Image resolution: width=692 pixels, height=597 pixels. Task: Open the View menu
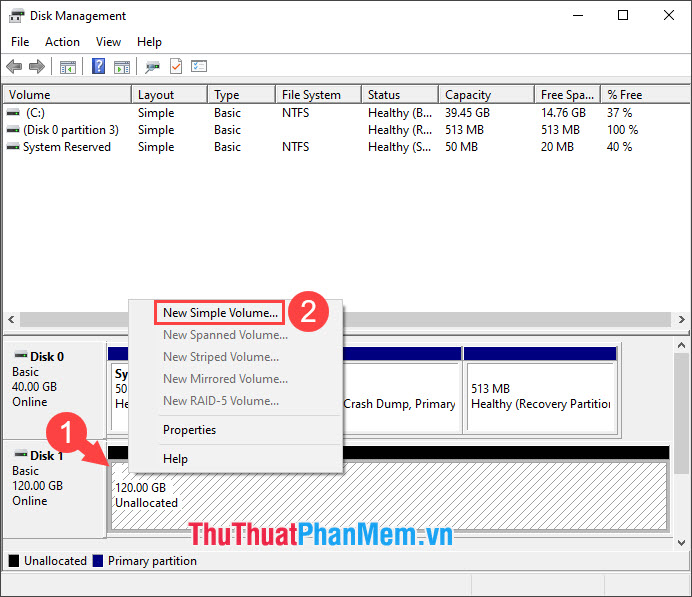(108, 42)
